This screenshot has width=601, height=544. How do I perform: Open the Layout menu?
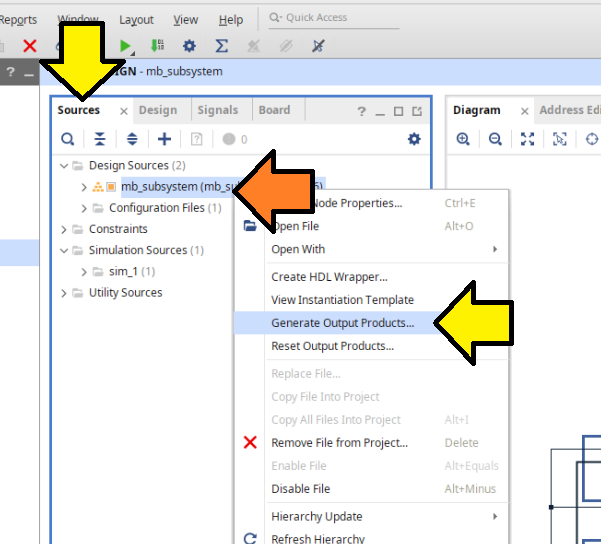click(136, 20)
